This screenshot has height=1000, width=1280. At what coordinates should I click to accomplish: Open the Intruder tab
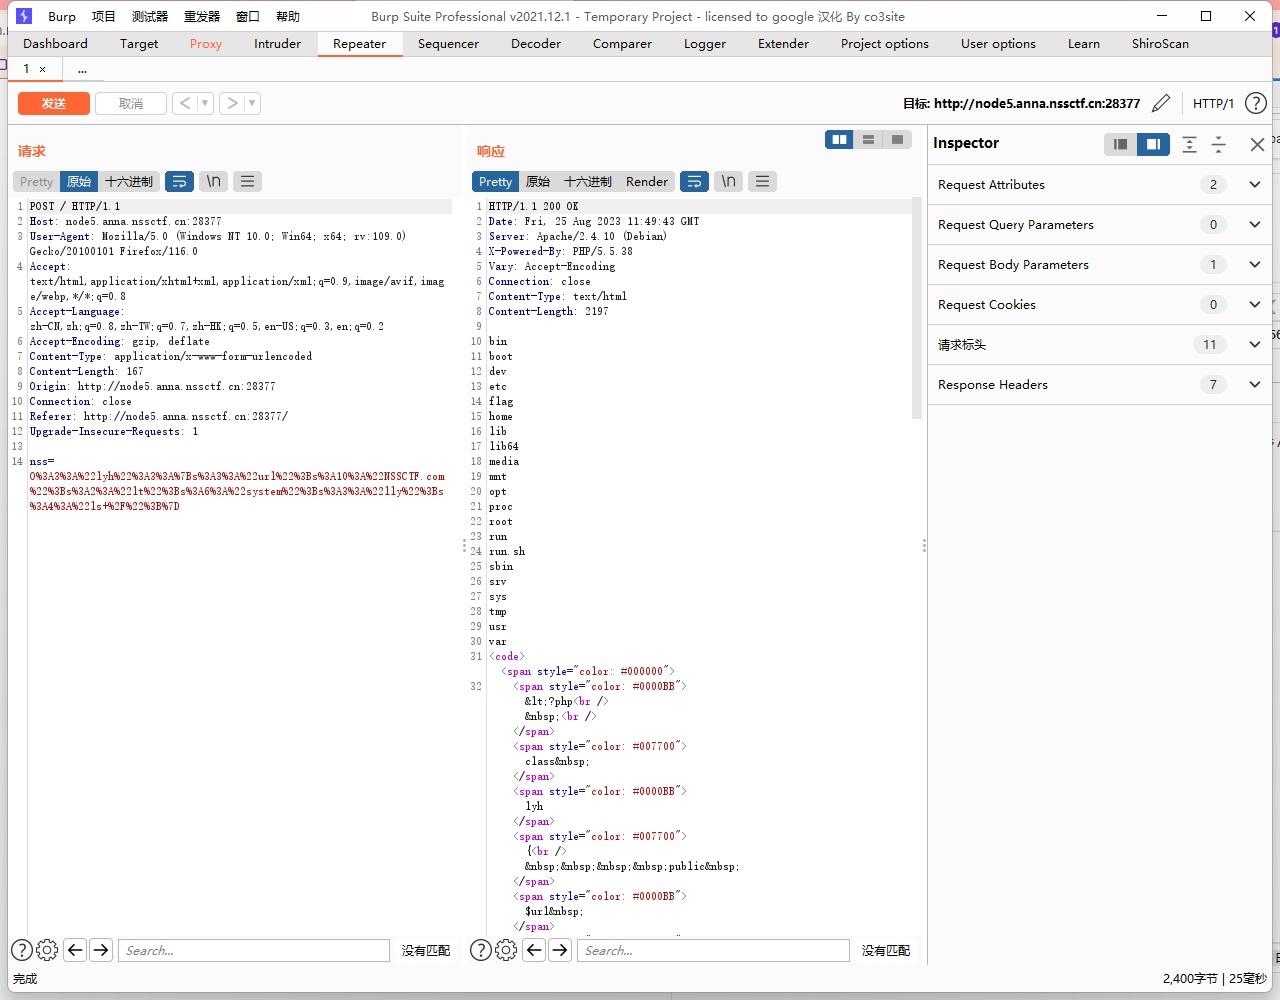(x=277, y=43)
